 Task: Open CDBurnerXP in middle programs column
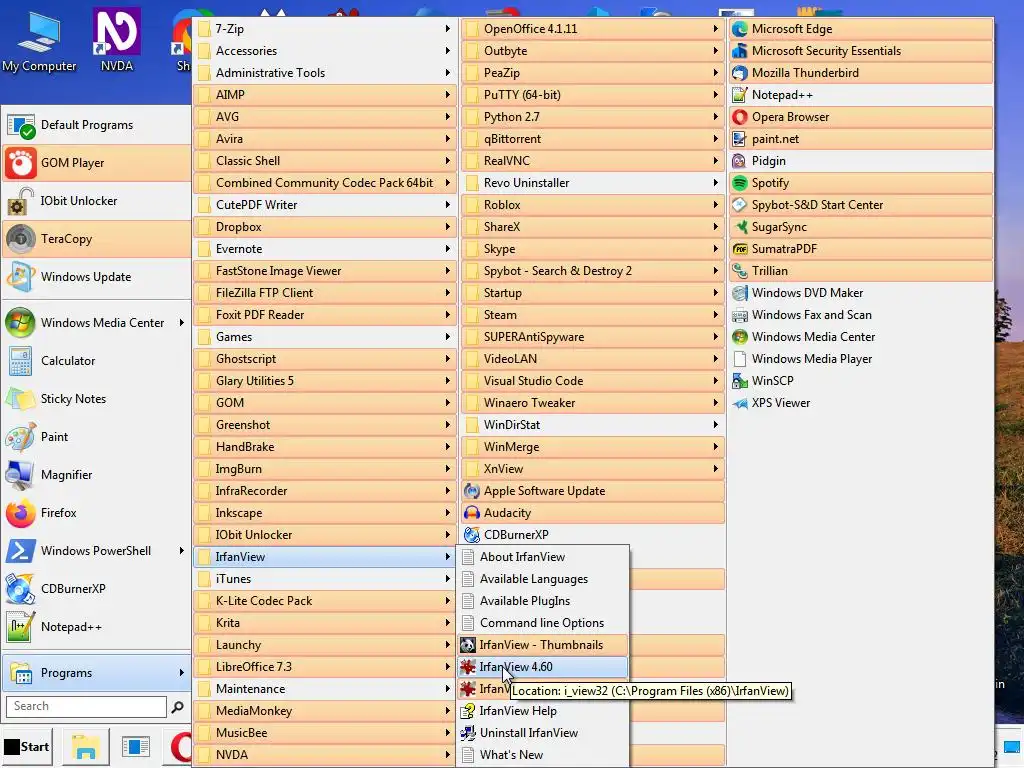(x=593, y=535)
